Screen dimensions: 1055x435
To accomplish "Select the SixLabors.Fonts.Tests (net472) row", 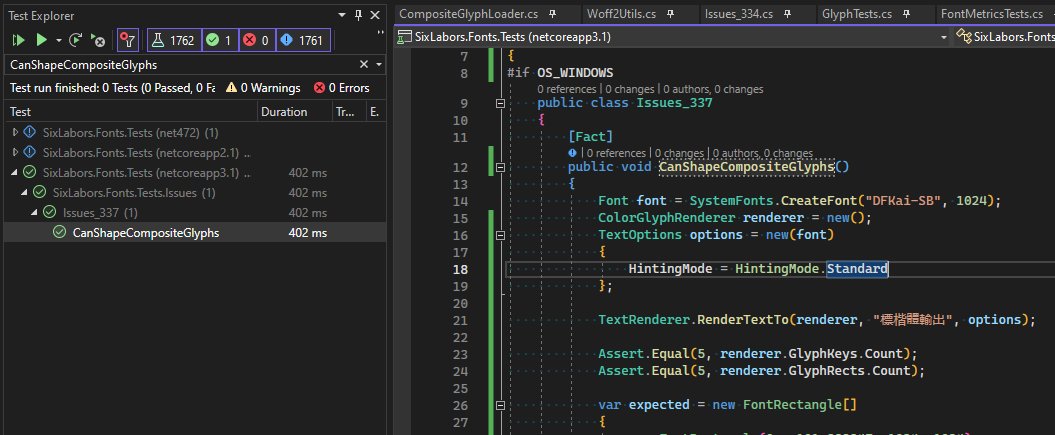I will [x=195, y=132].
